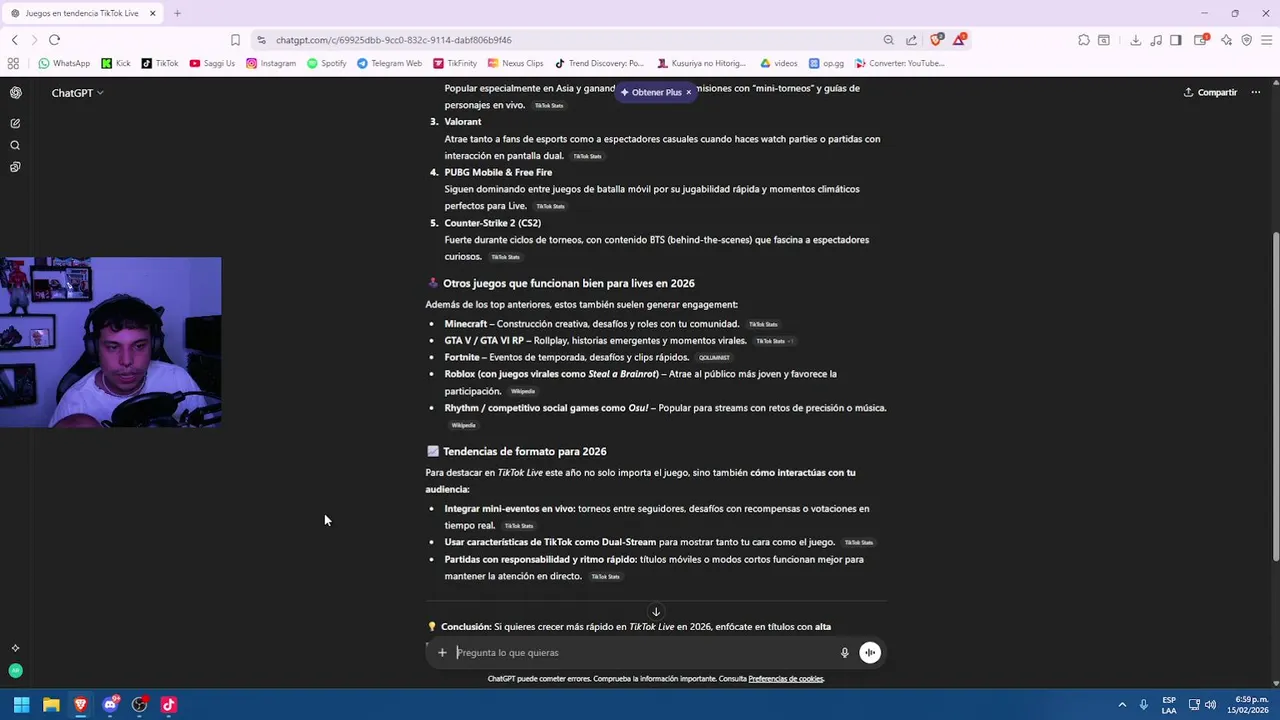Open the browser downloads icon

click(x=1135, y=40)
